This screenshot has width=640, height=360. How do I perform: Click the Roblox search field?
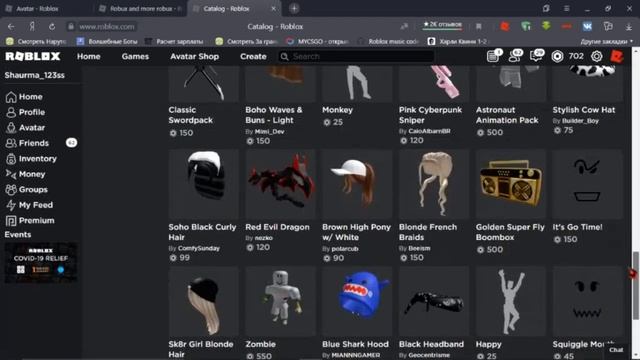[356, 56]
